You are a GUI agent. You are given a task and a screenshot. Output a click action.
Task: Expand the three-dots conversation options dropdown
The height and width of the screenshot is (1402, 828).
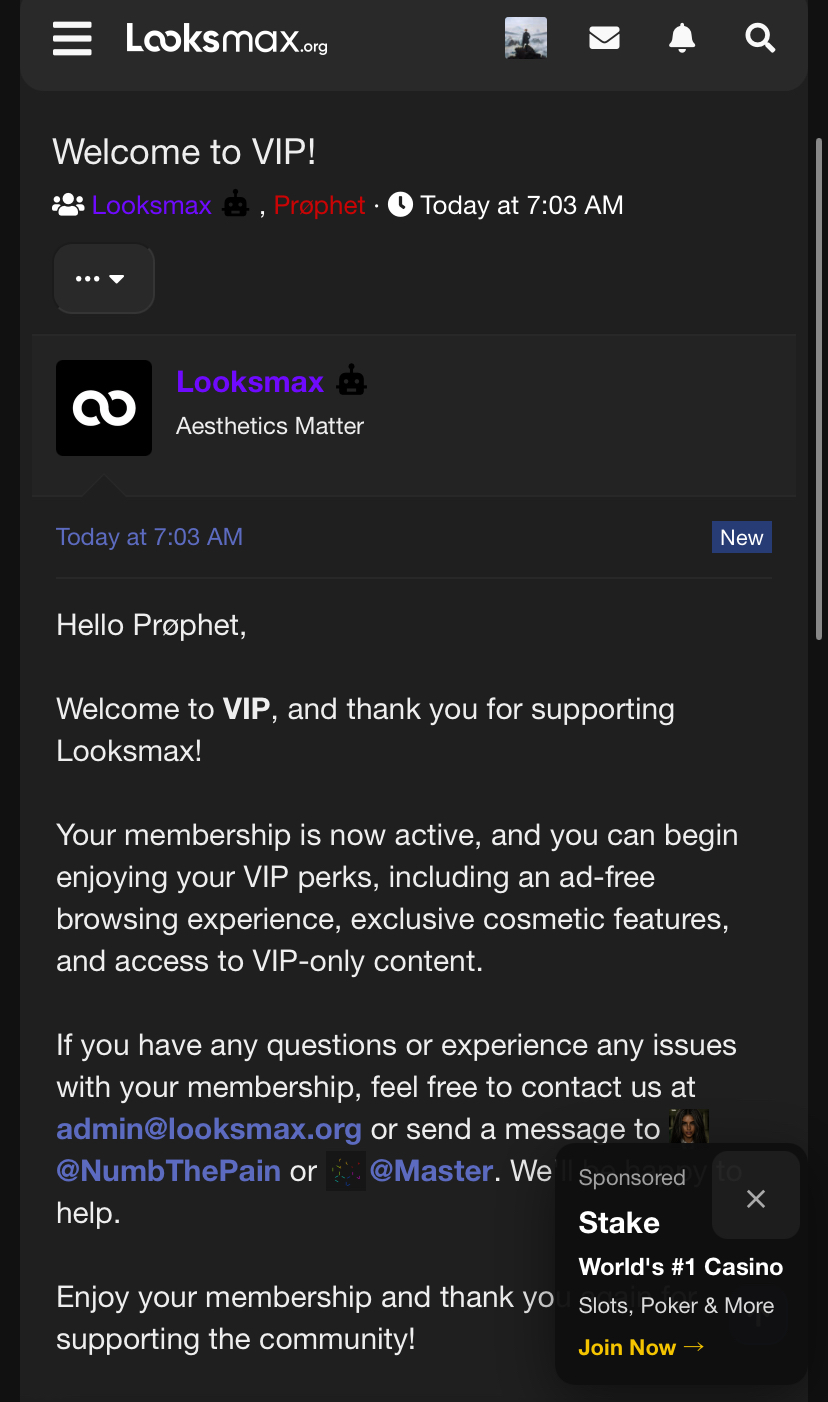pos(104,279)
